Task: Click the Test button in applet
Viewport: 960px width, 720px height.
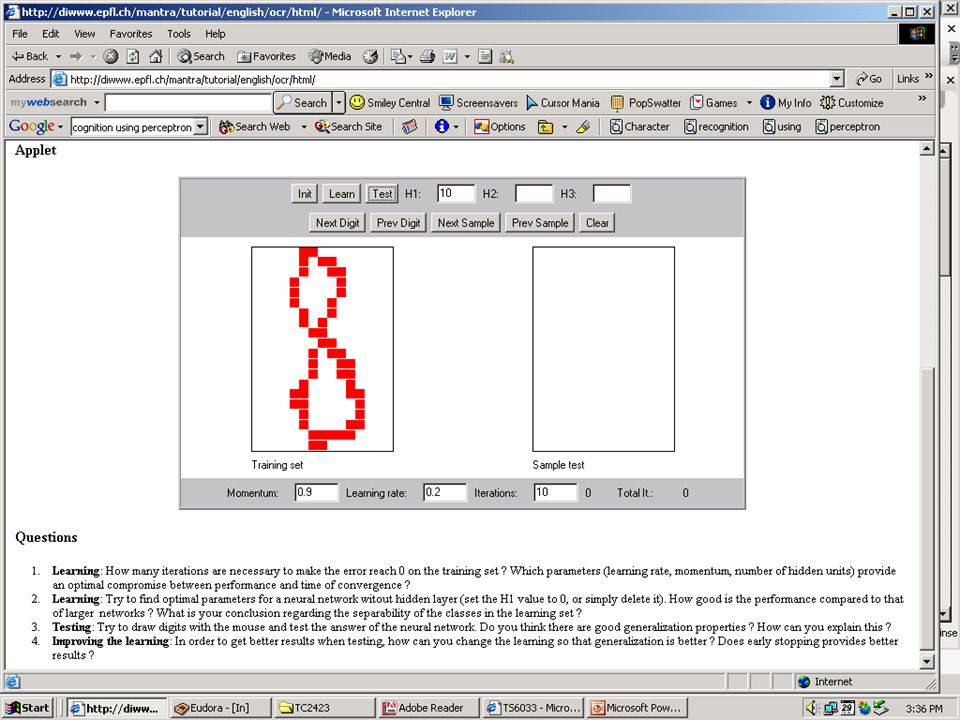Action: [x=382, y=194]
